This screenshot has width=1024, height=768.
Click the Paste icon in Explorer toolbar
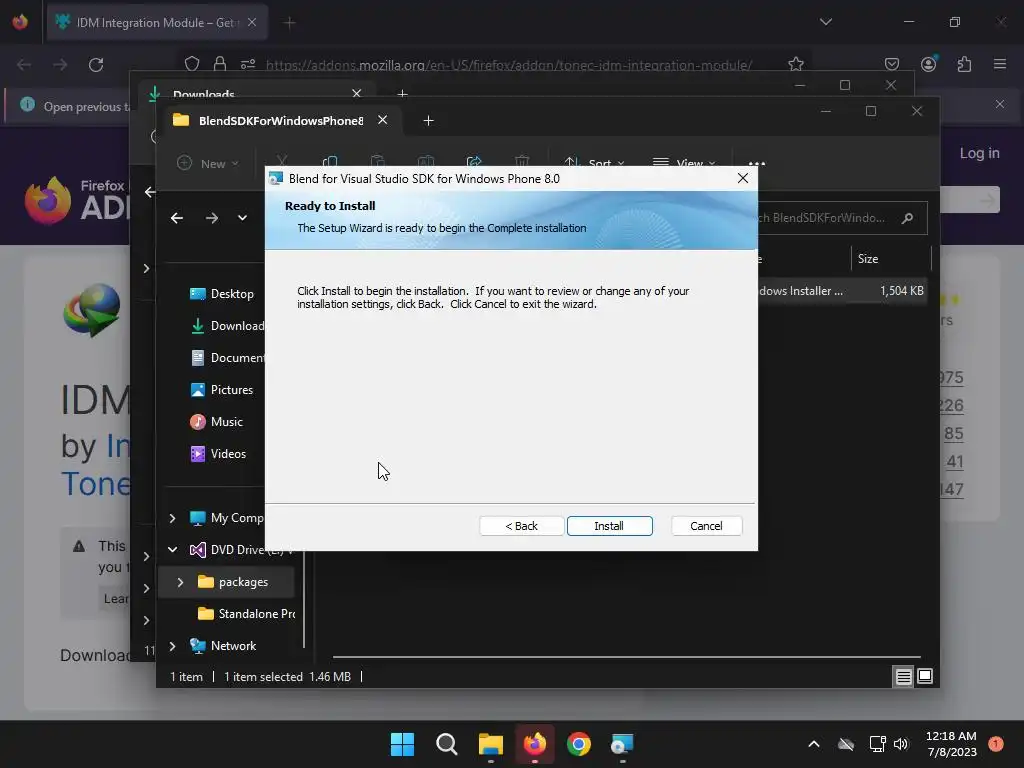click(x=377, y=162)
